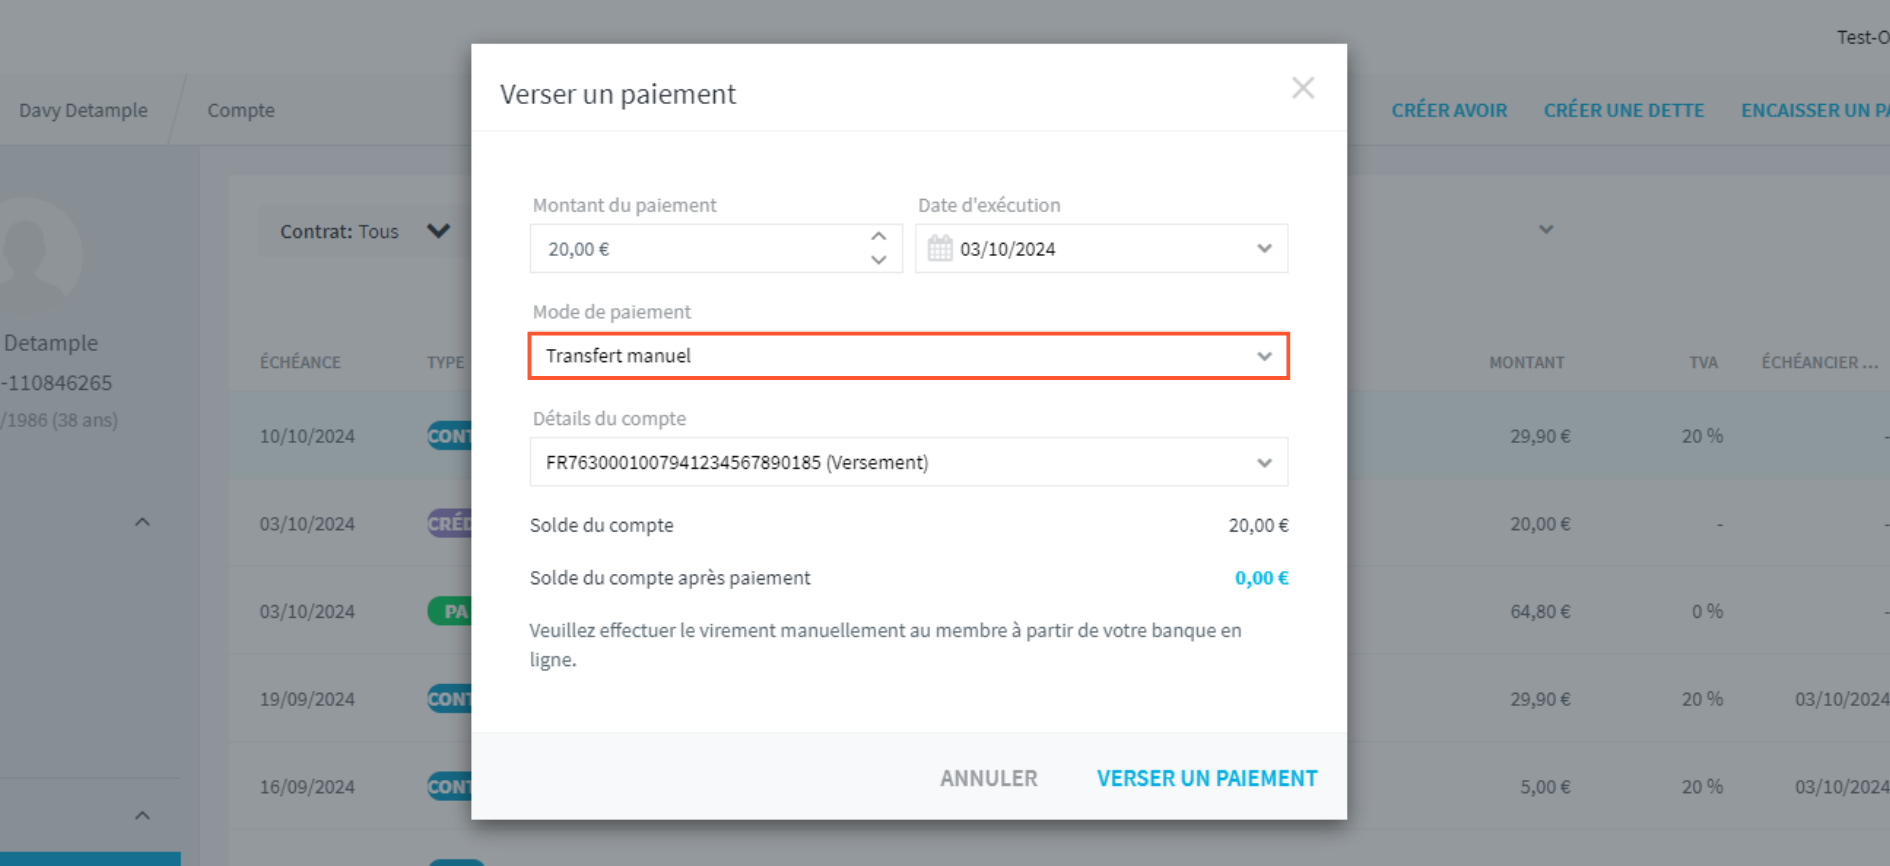Click the Montant du paiement field
The height and width of the screenshot is (866, 1890).
pos(700,249)
